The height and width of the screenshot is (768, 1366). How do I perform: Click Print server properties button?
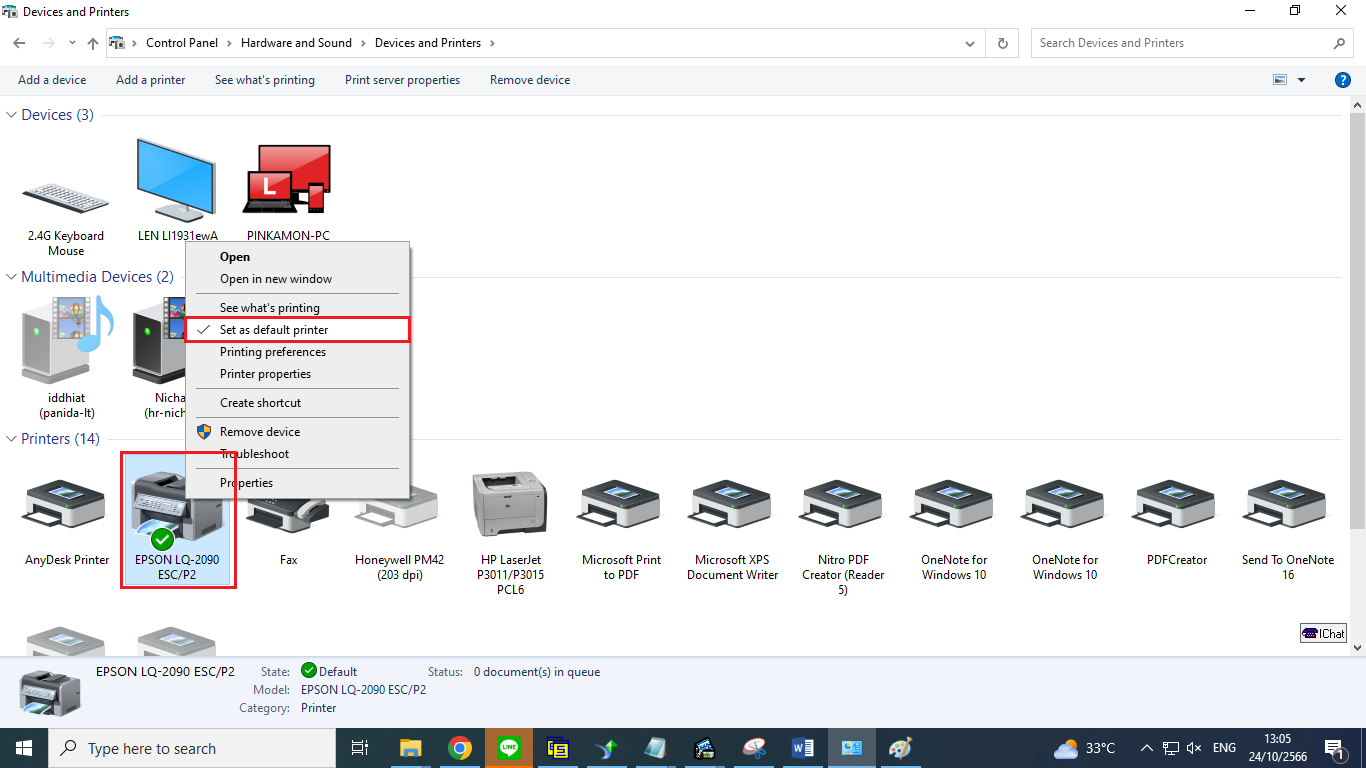click(x=402, y=80)
